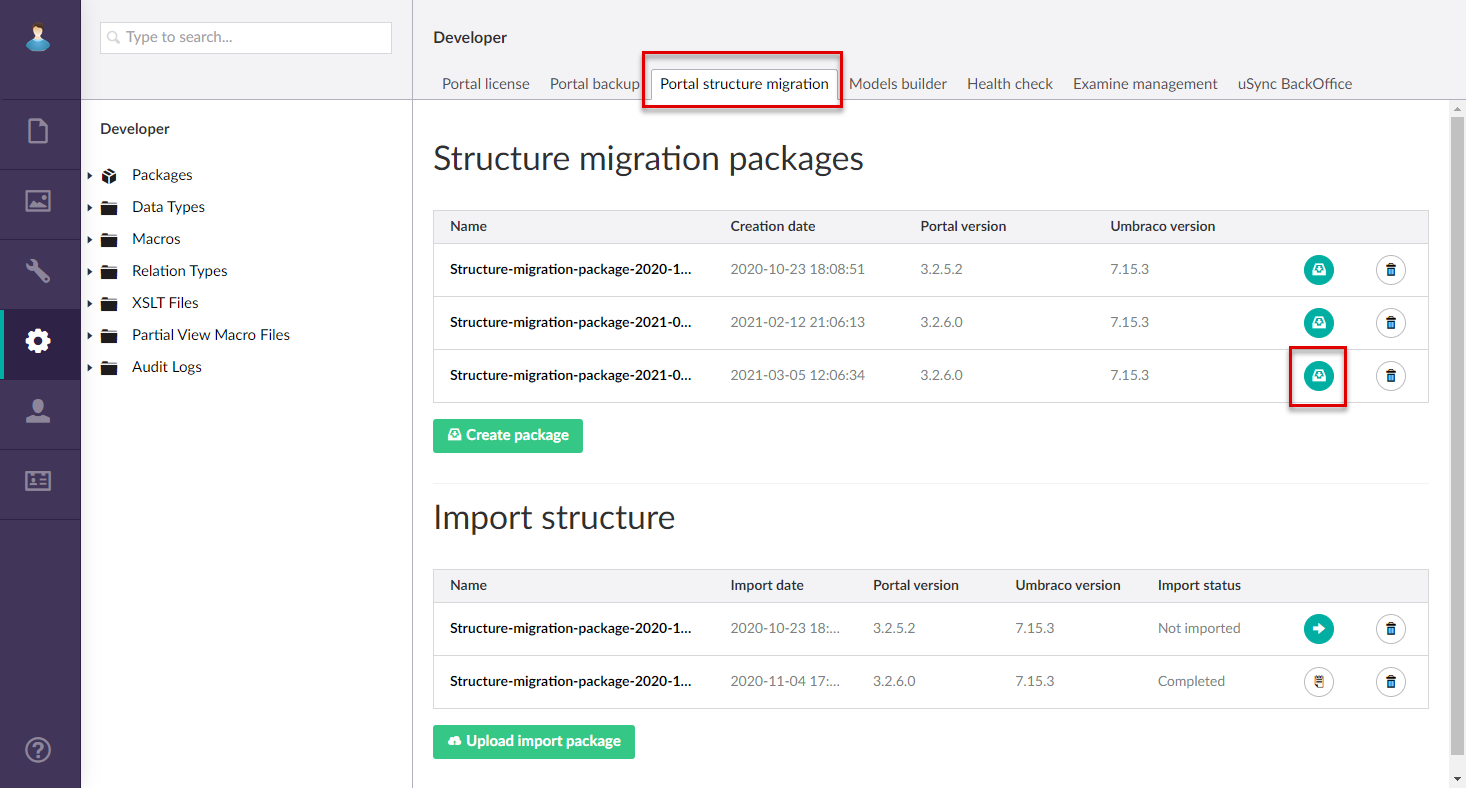Start import of the Not imported package

point(1319,629)
